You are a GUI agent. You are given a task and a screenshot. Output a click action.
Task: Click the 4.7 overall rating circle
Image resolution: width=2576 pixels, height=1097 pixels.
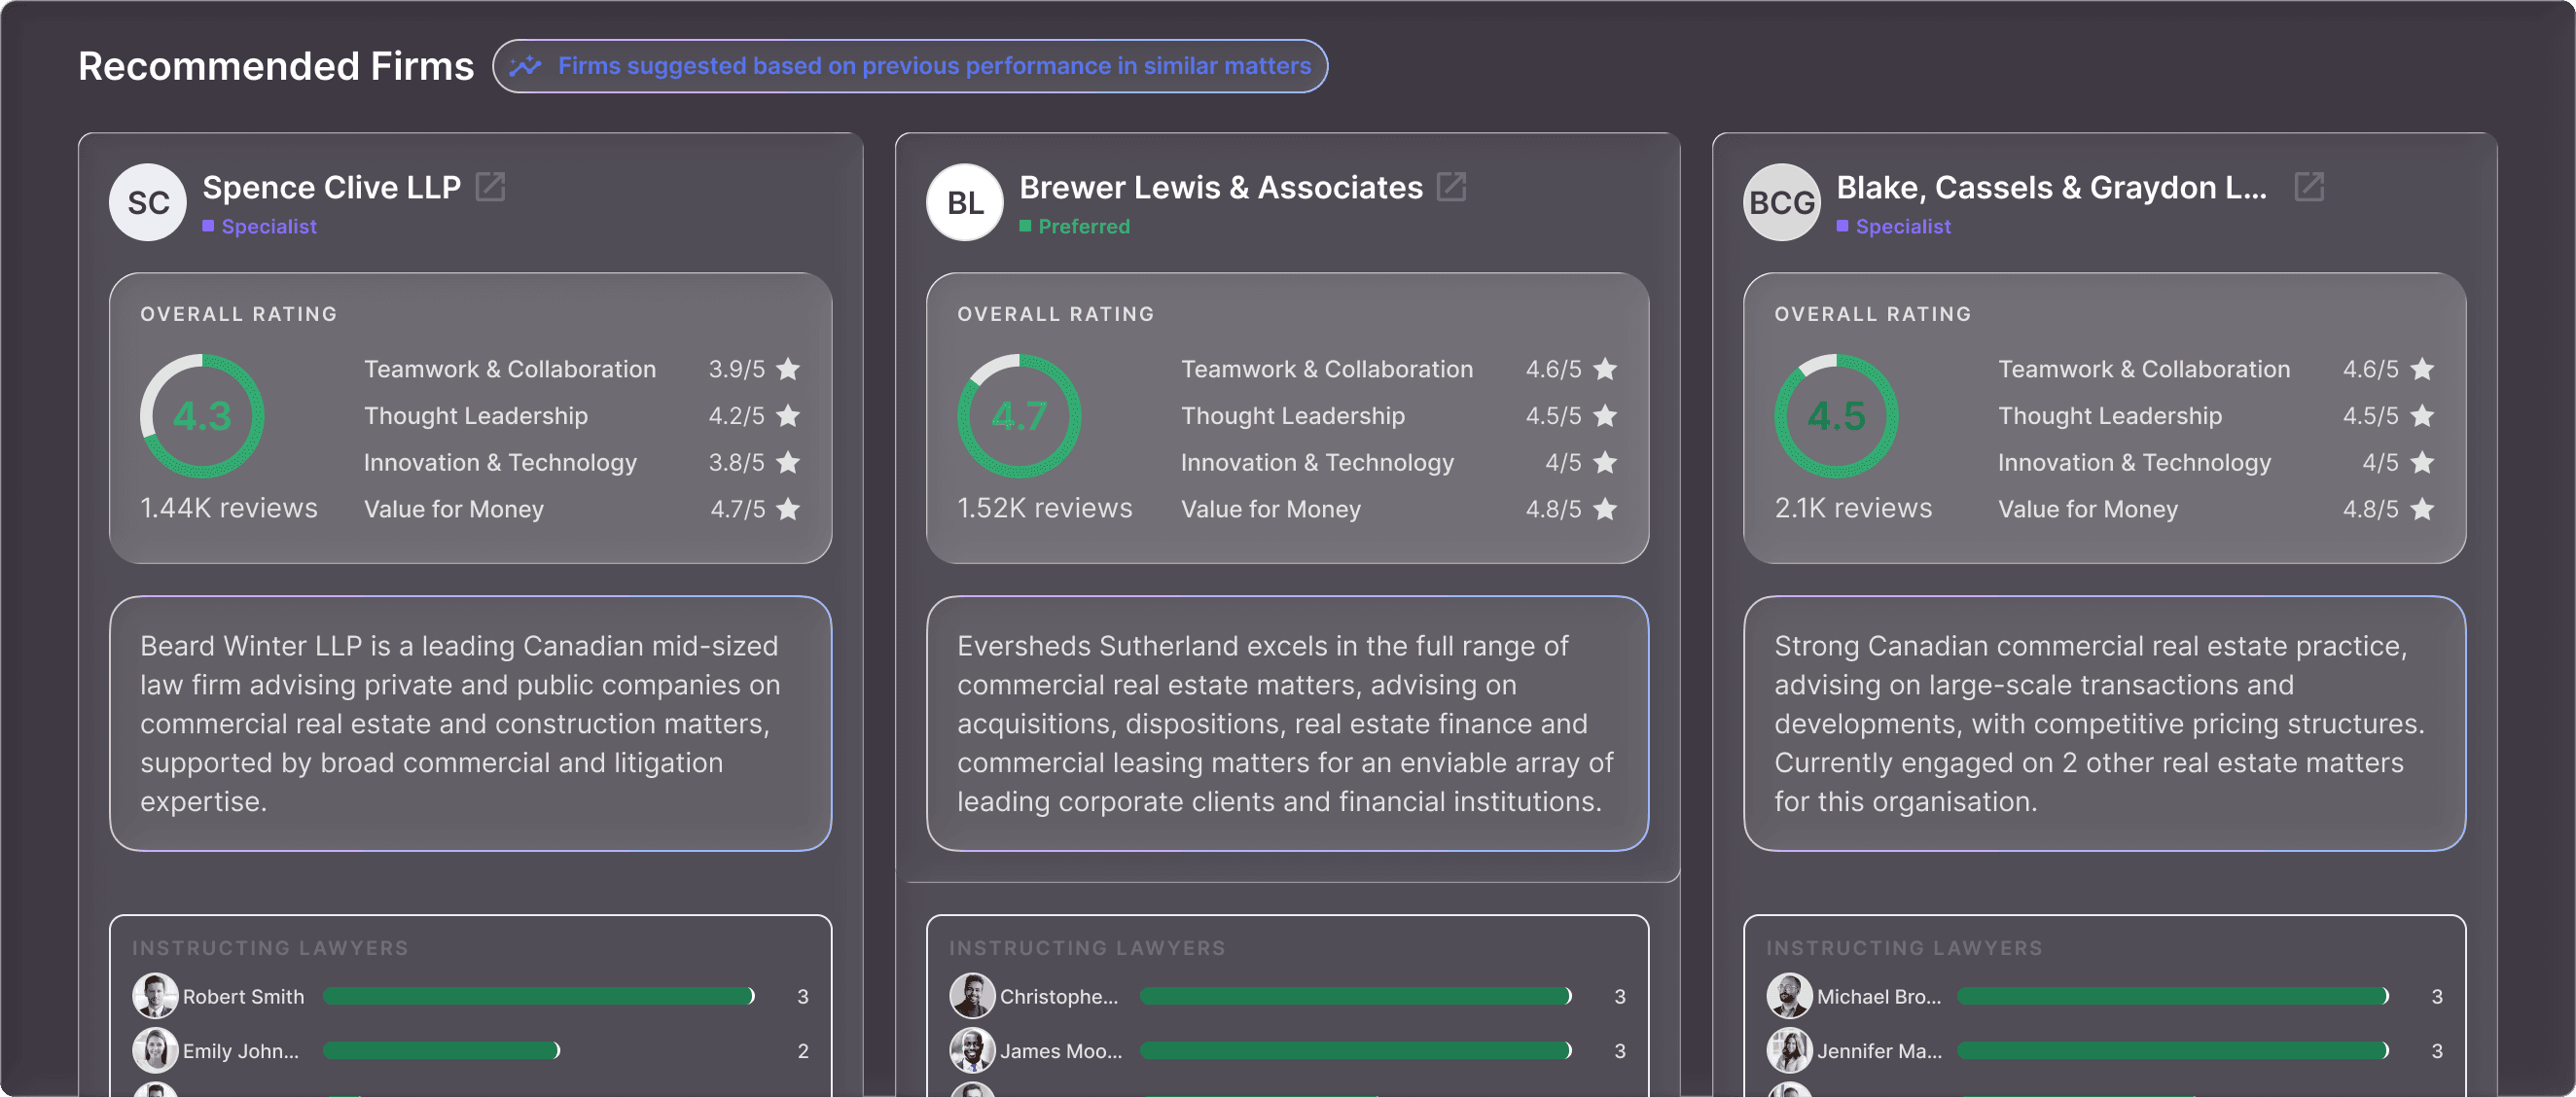pos(1019,416)
